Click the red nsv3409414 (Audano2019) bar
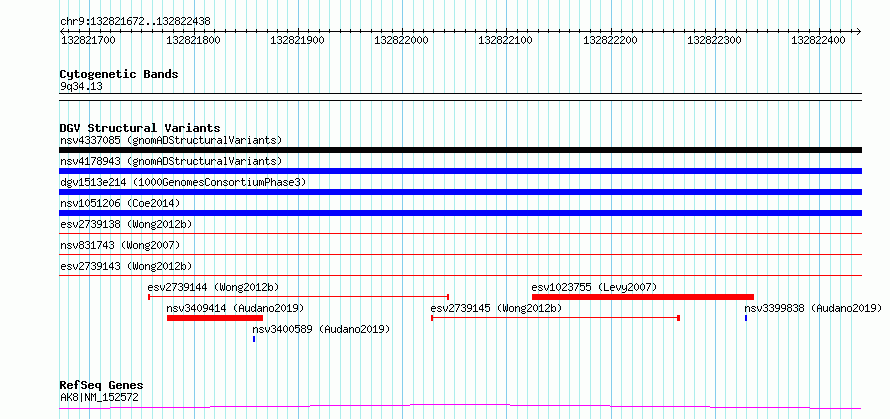 (215, 318)
